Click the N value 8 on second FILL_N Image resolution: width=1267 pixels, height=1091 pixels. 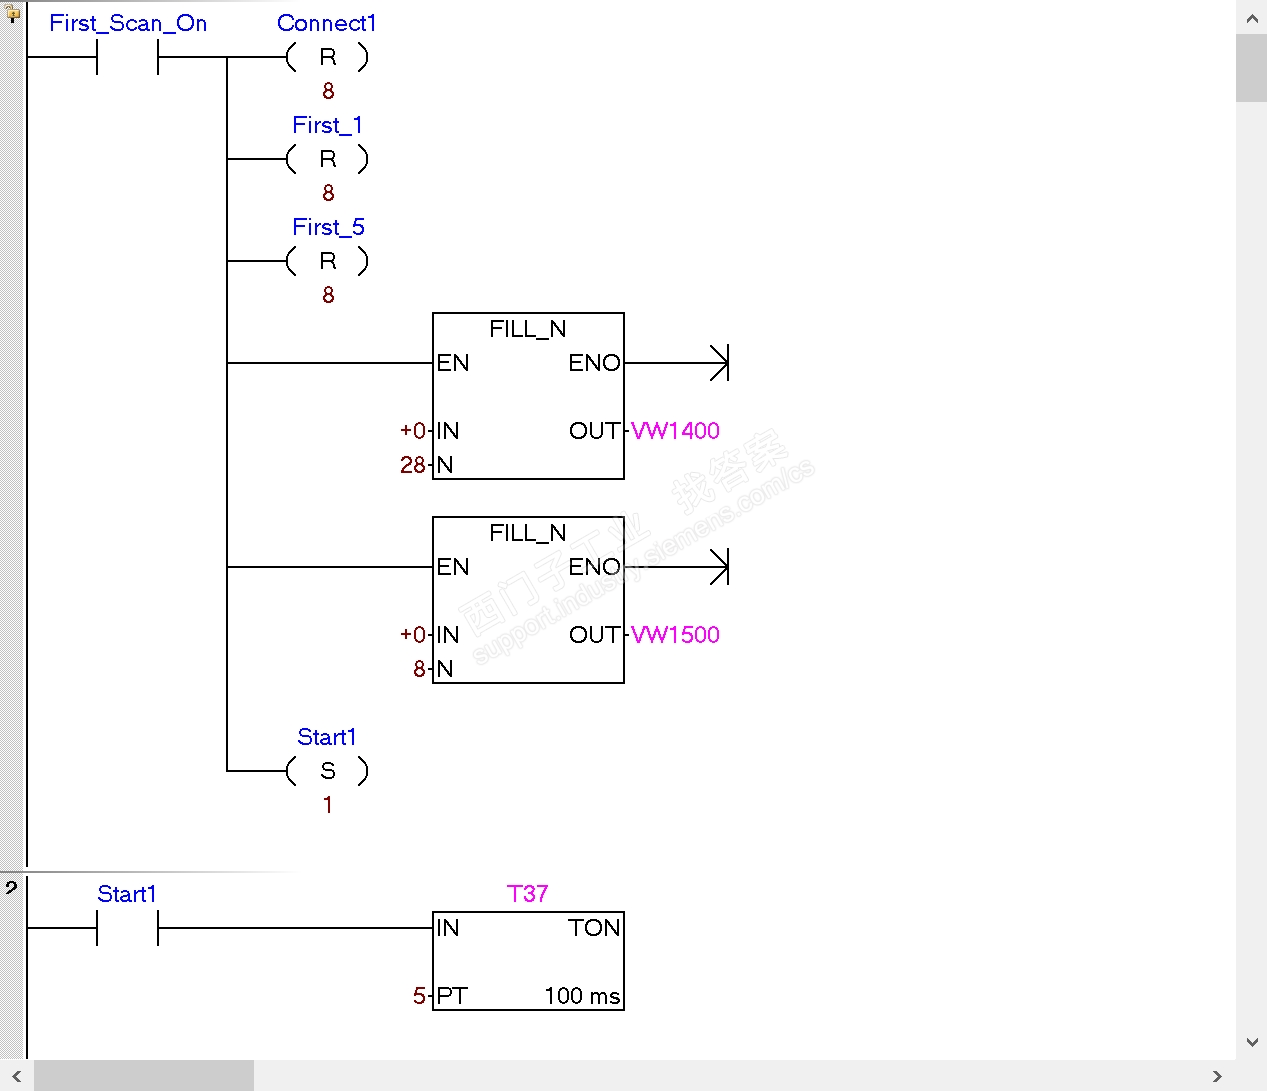420,669
